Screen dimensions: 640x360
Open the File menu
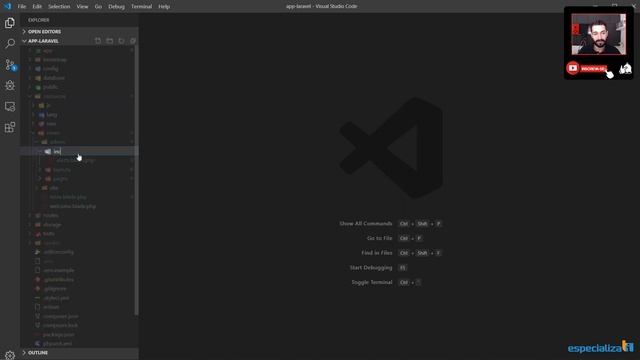coord(22,7)
